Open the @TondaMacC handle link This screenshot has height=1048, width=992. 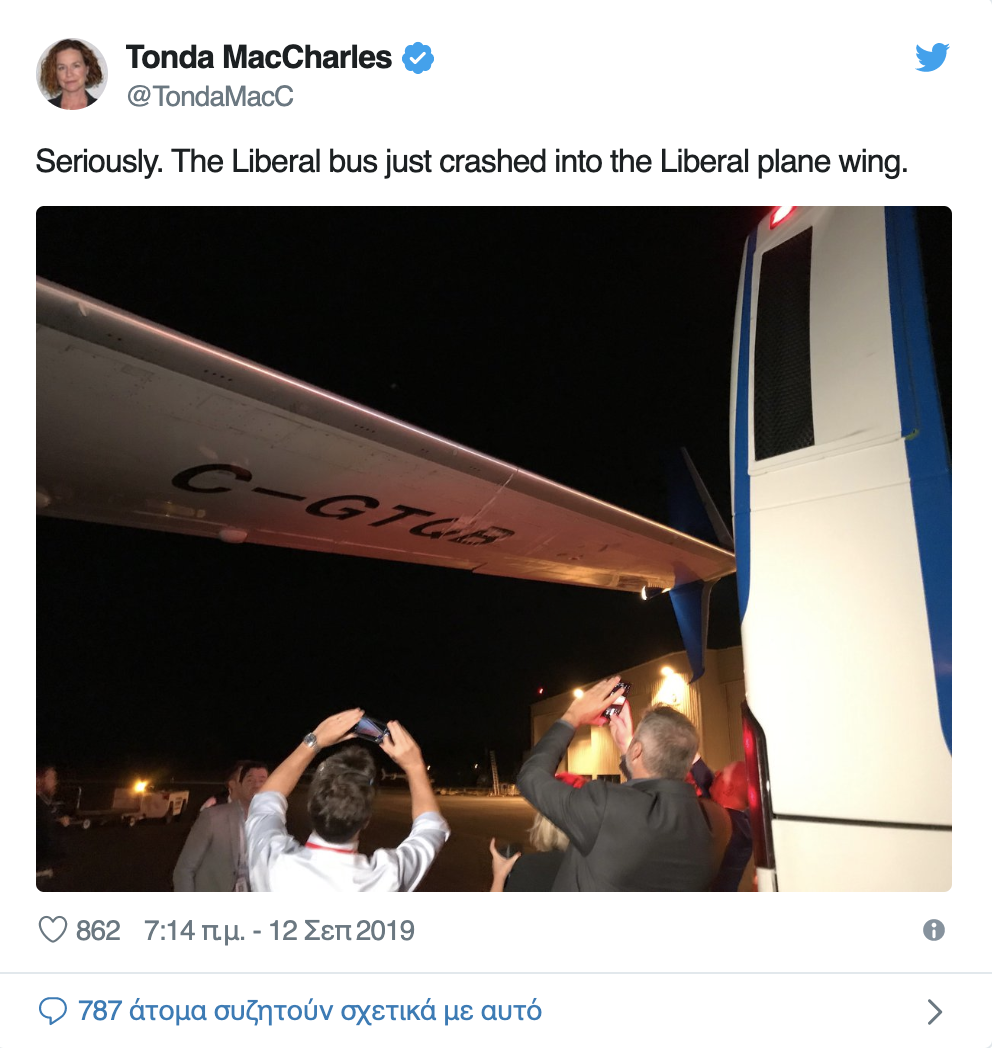210,96
